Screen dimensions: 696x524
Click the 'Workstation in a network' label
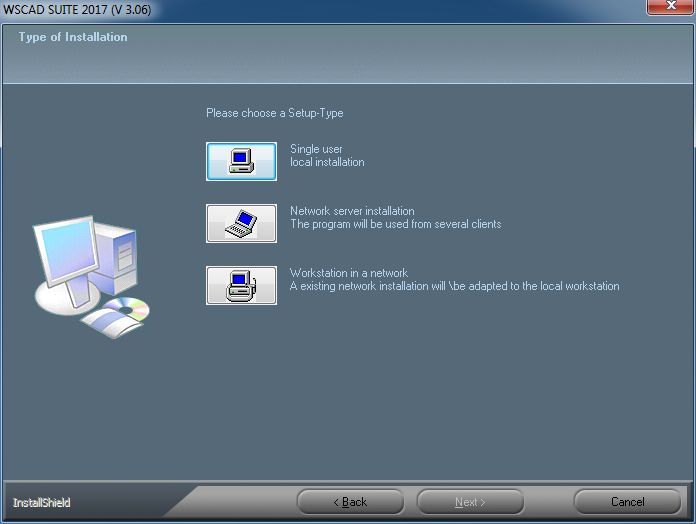[x=349, y=273]
